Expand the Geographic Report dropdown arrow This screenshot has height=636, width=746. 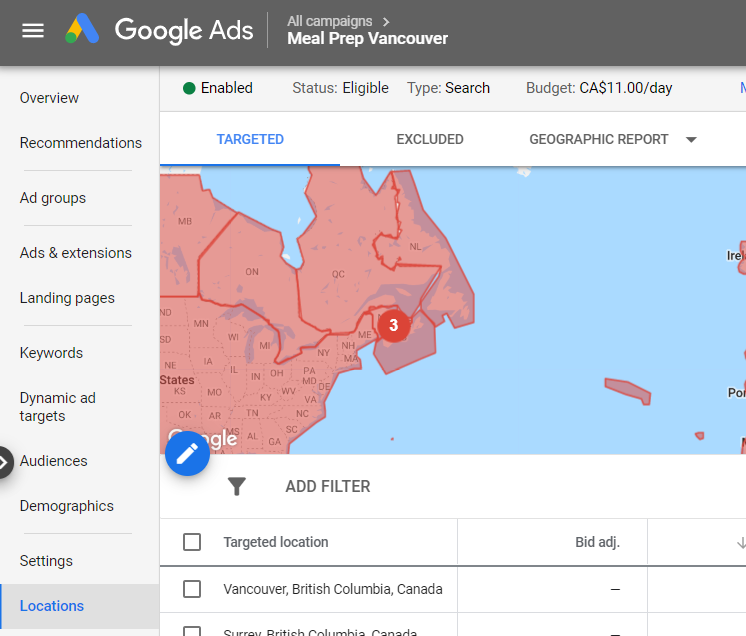click(691, 140)
